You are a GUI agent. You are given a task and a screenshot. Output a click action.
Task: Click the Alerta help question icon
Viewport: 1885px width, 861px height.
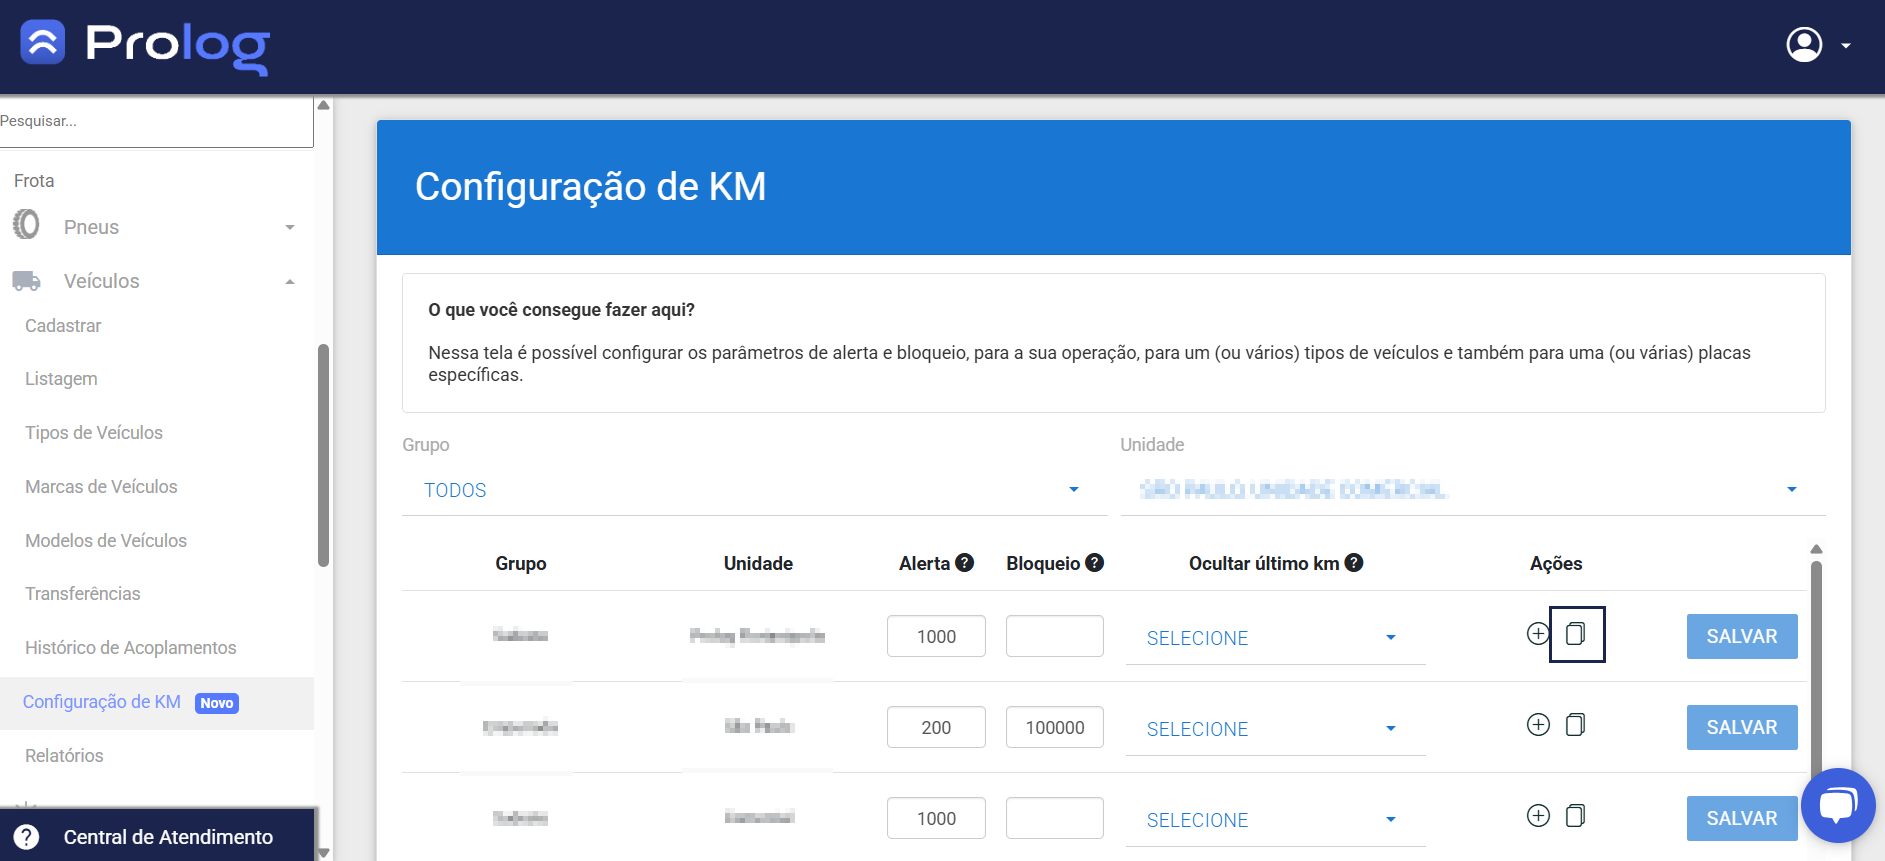pyautogui.click(x=964, y=563)
